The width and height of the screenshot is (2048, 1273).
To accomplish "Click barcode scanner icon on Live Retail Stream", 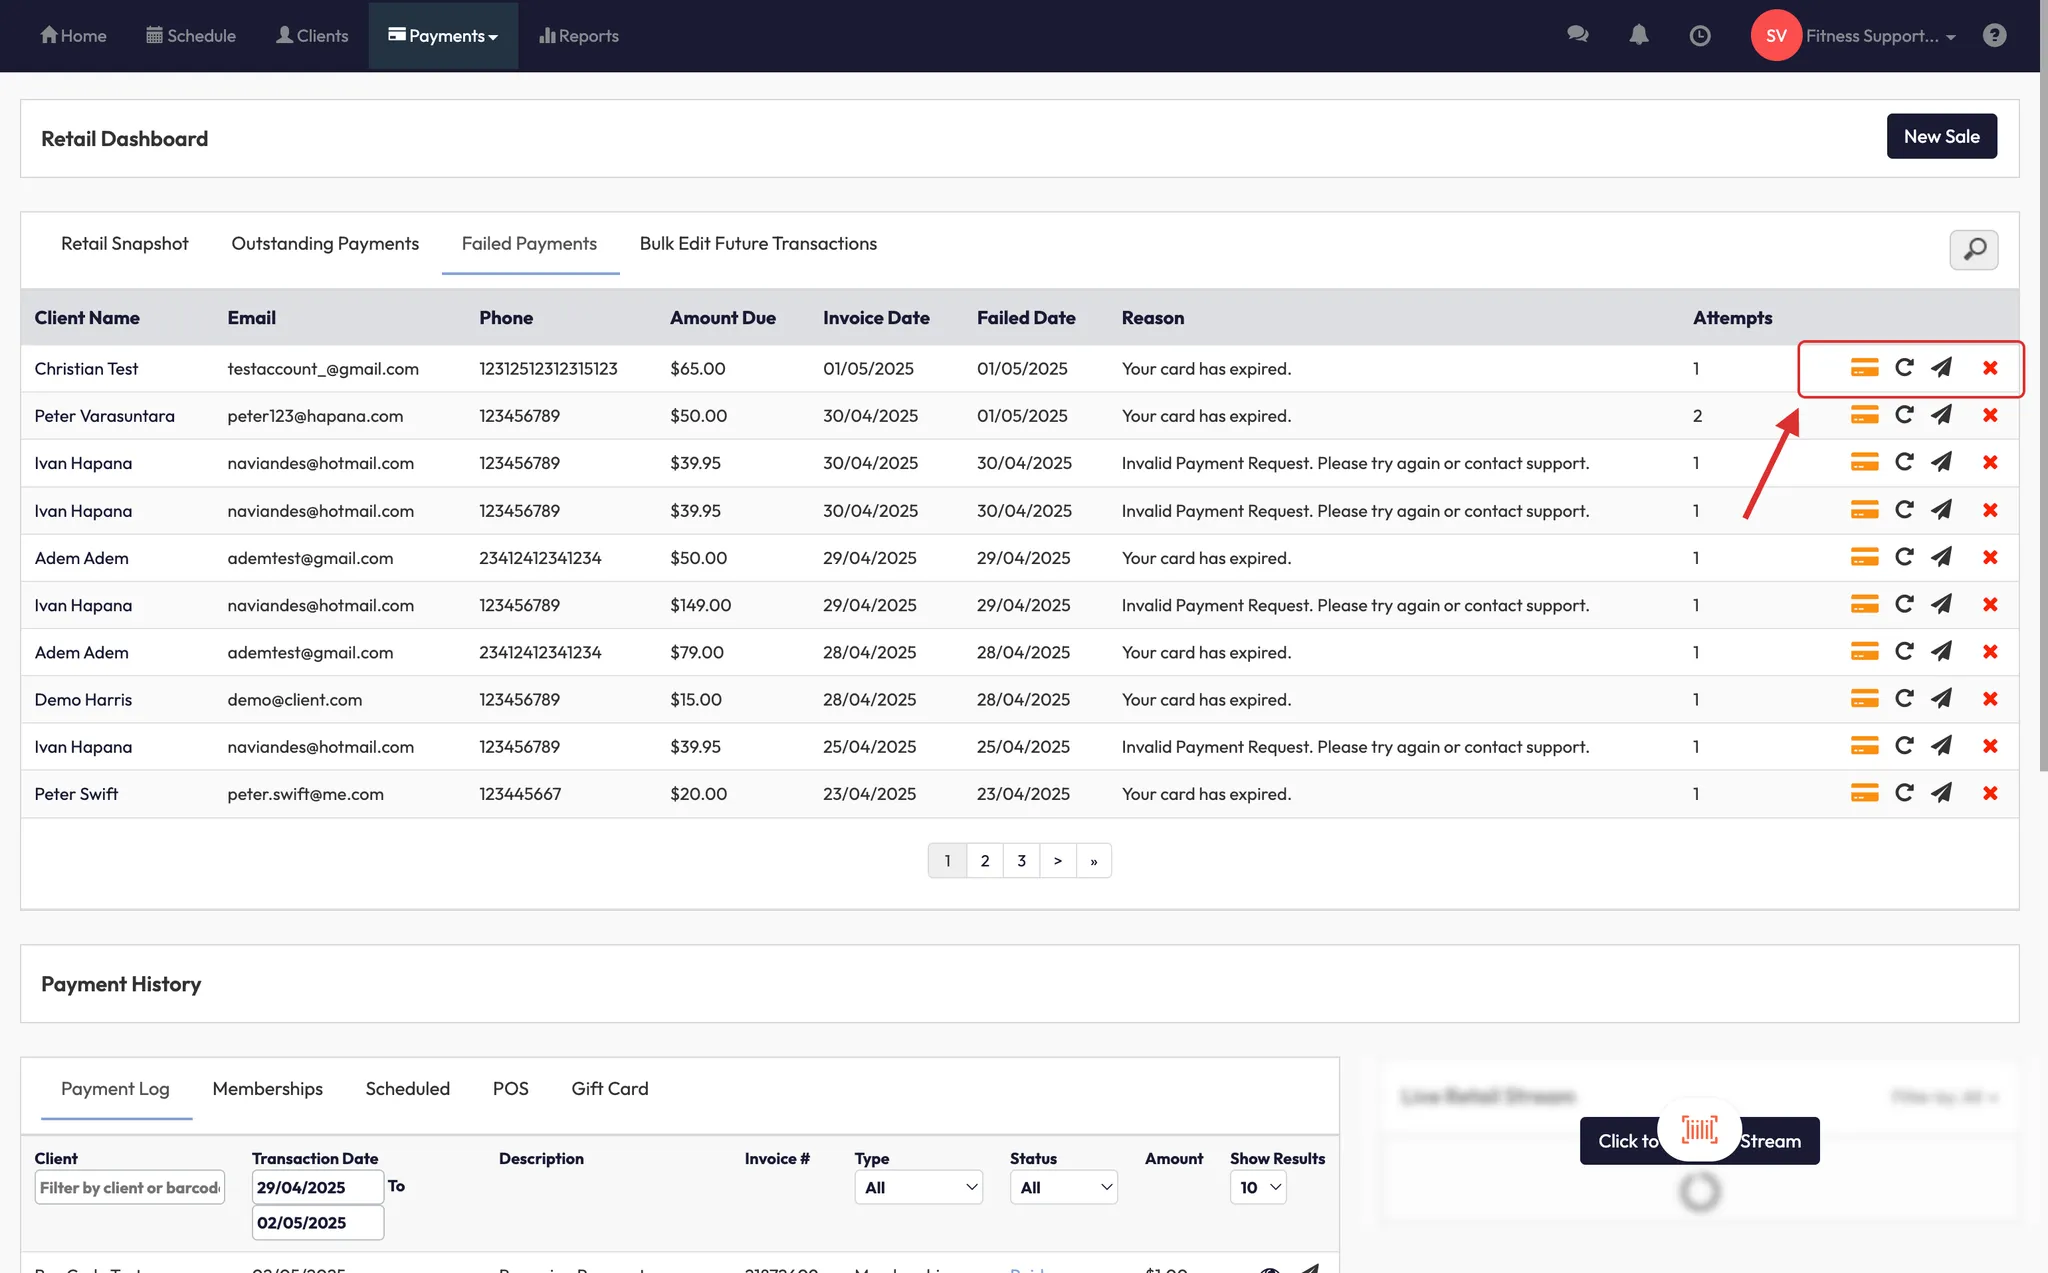I will click(1699, 1130).
